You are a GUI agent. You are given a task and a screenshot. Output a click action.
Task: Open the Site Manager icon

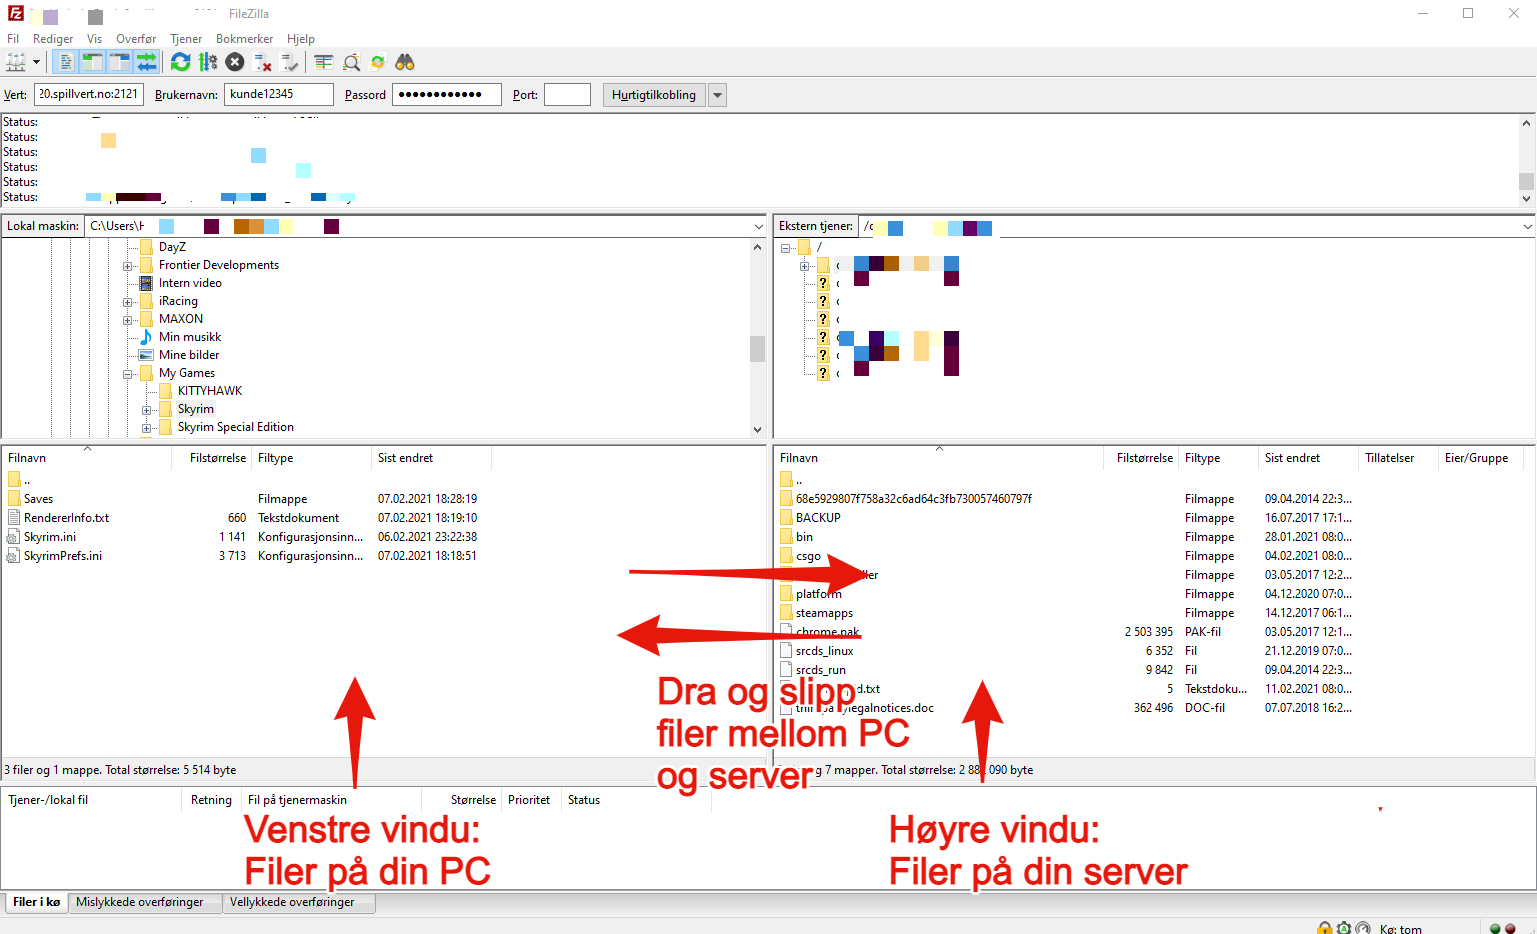(16, 62)
